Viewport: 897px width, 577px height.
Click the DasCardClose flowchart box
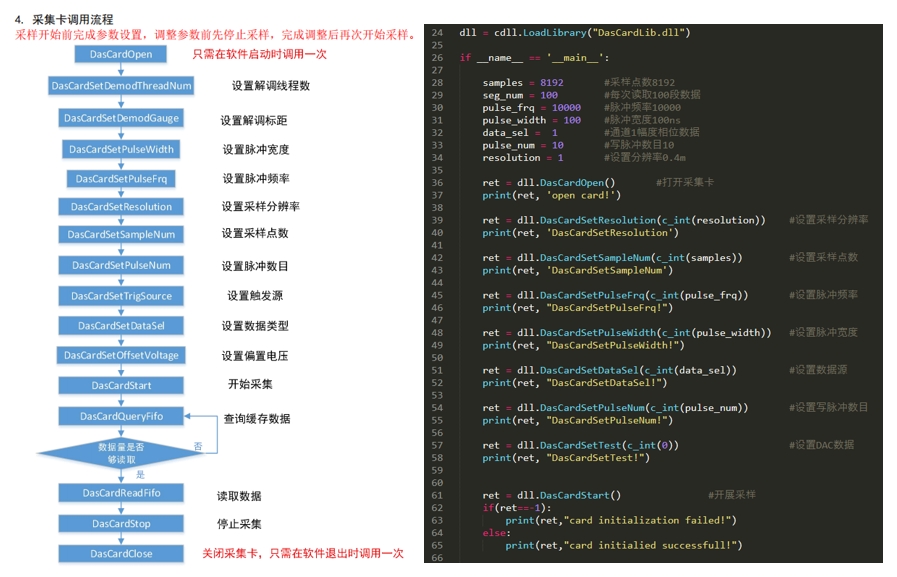(121, 554)
